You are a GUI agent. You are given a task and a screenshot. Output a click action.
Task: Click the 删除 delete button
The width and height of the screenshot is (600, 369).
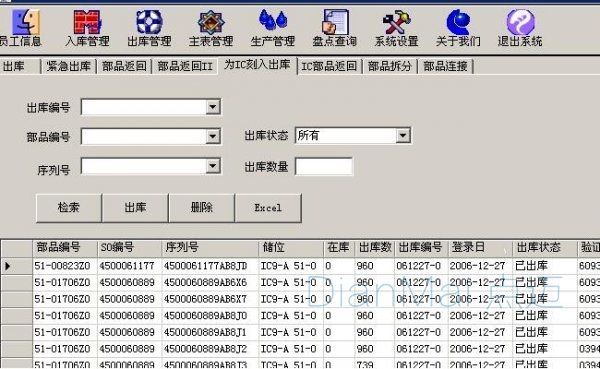coord(202,207)
